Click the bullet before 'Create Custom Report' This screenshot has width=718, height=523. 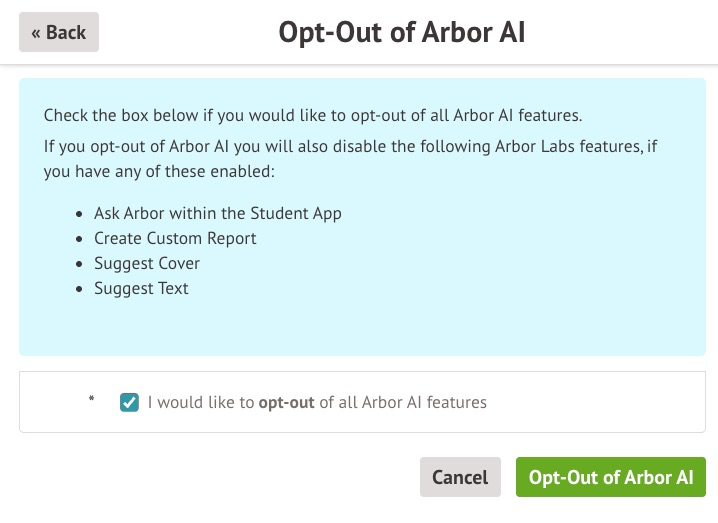click(80, 239)
